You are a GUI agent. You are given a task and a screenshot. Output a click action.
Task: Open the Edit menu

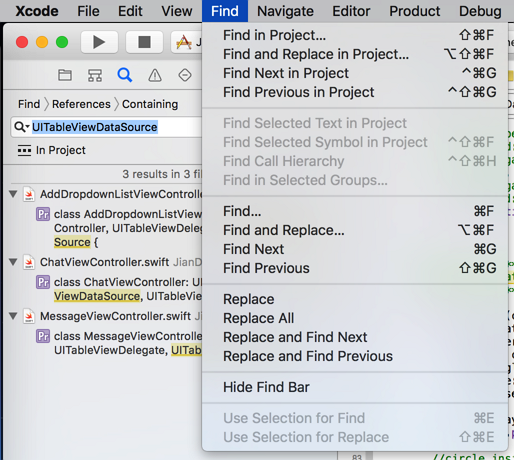pyautogui.click(x=130, y=11)
